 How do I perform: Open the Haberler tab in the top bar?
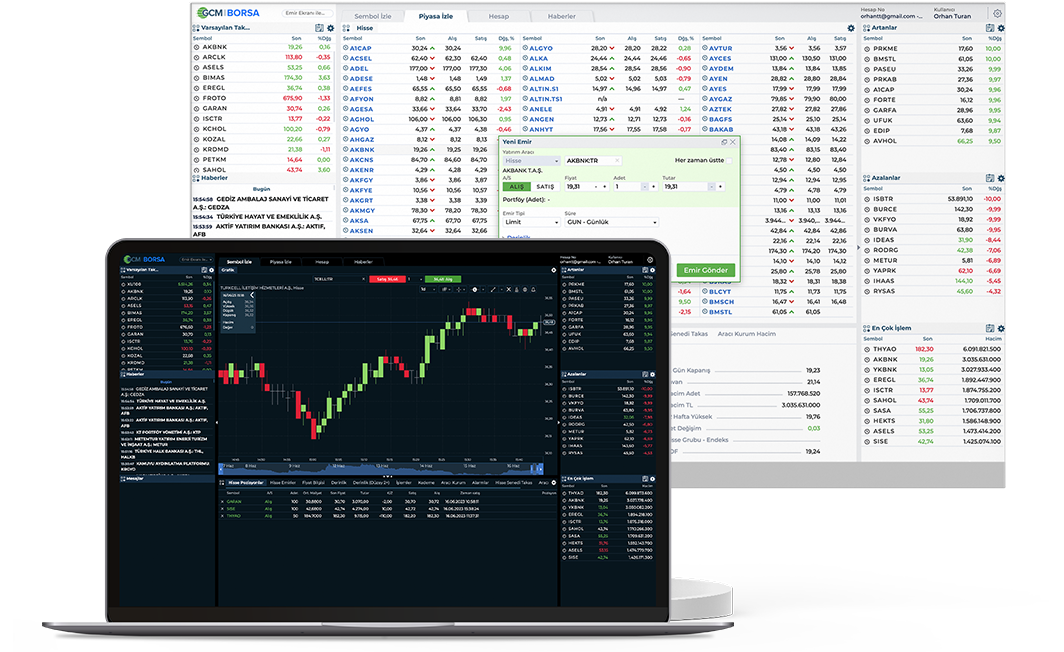click(562, 16)
